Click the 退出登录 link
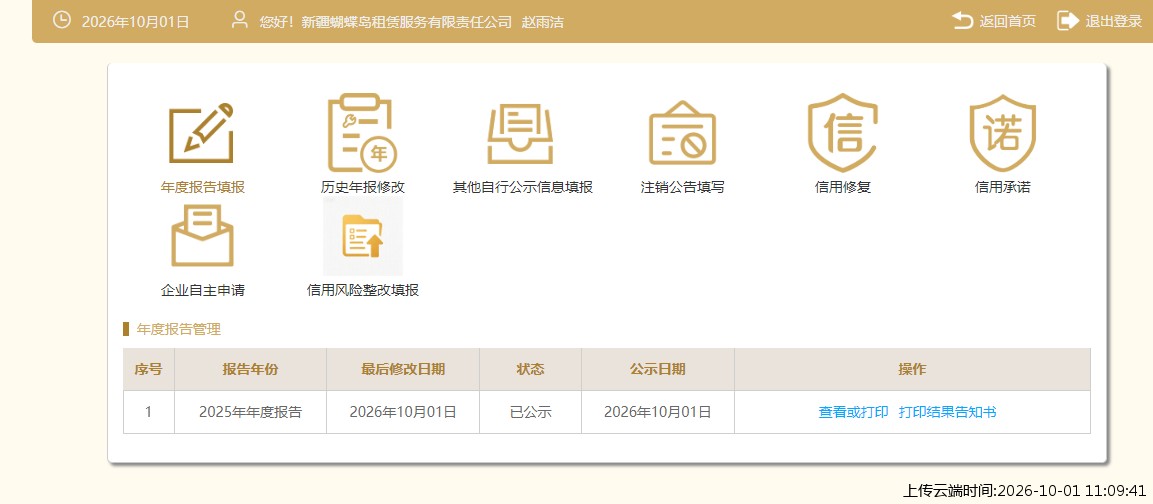Screen dimensions: 1153x504 pos(1113,21)
